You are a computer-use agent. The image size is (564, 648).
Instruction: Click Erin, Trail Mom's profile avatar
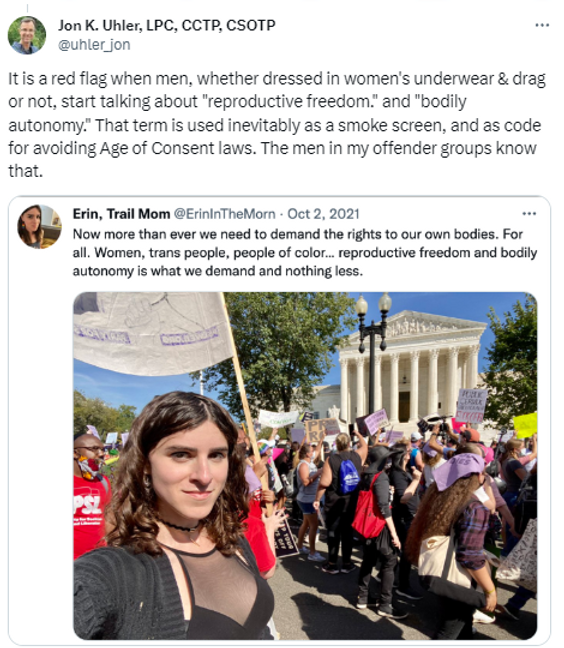click(39, 226)
